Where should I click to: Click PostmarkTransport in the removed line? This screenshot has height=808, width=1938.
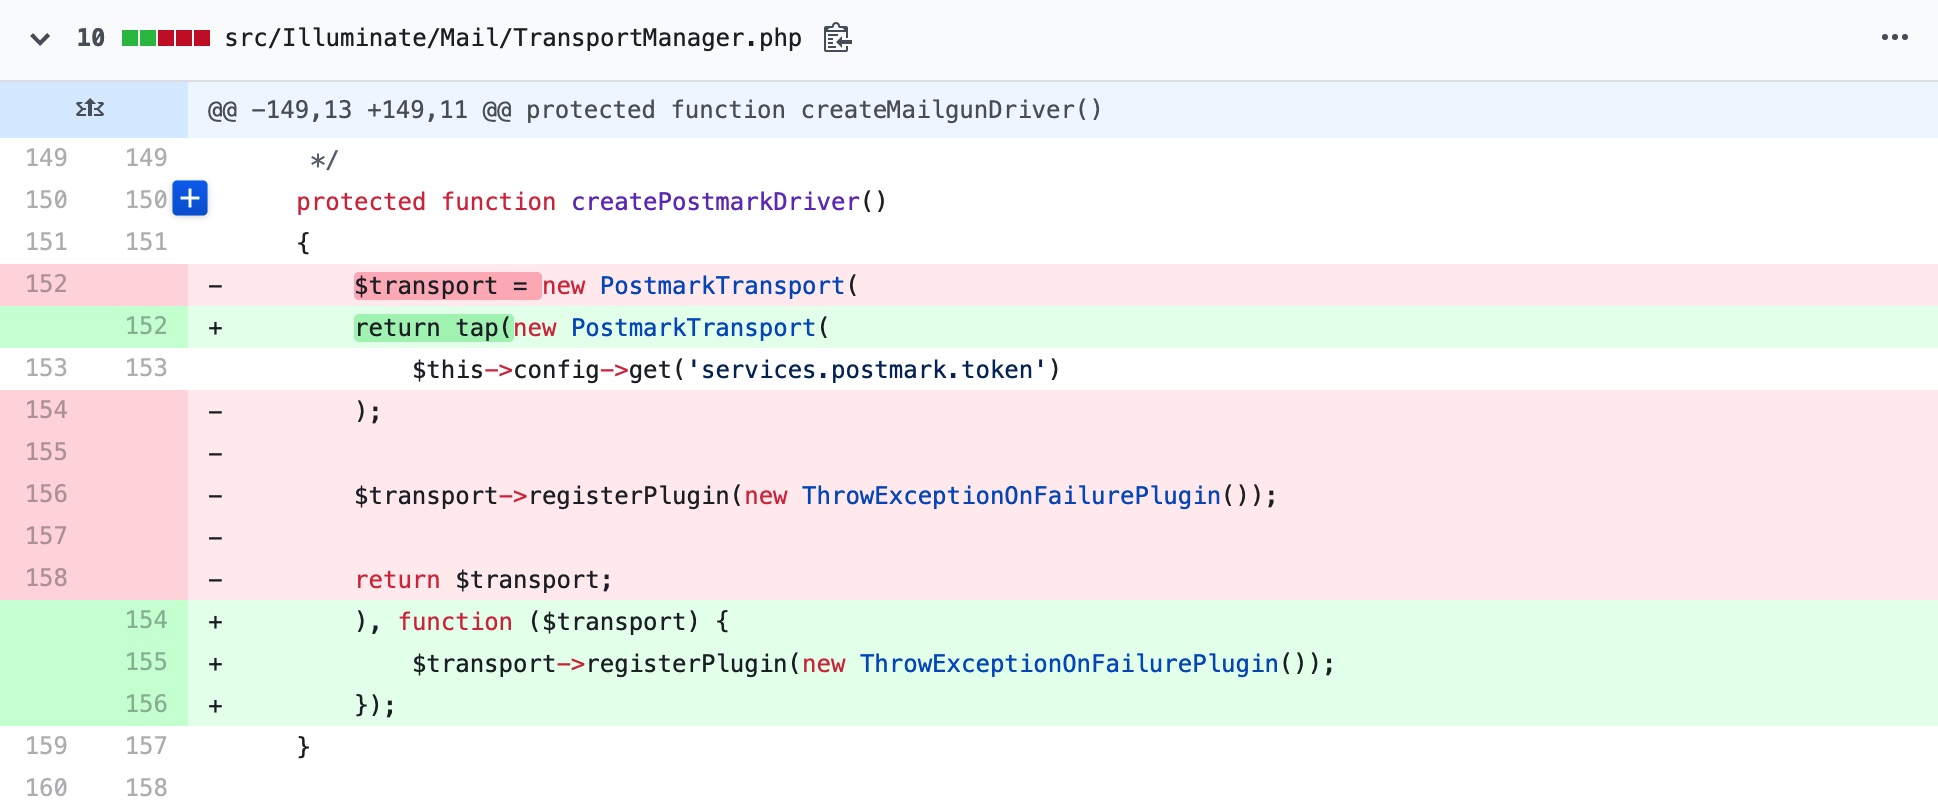722,286
